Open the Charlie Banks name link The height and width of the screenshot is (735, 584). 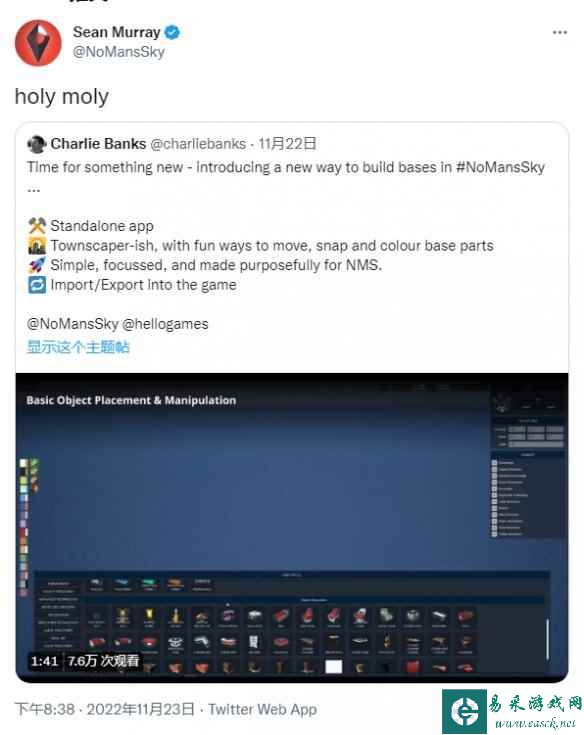tap(98, 143)
